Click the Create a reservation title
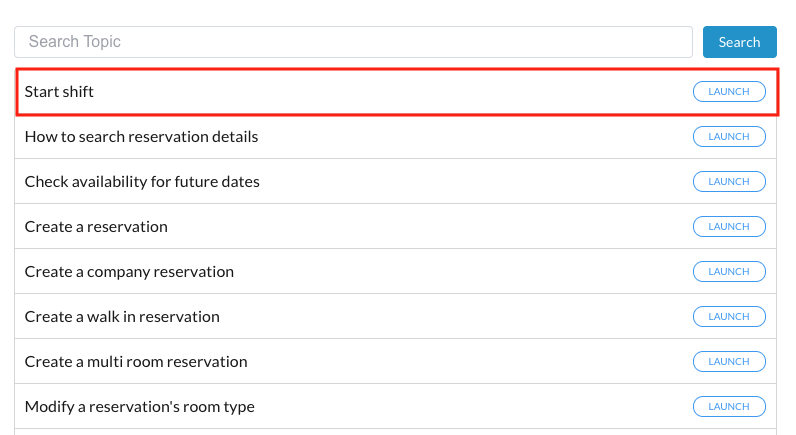796x435 pixels. (96, 227)
